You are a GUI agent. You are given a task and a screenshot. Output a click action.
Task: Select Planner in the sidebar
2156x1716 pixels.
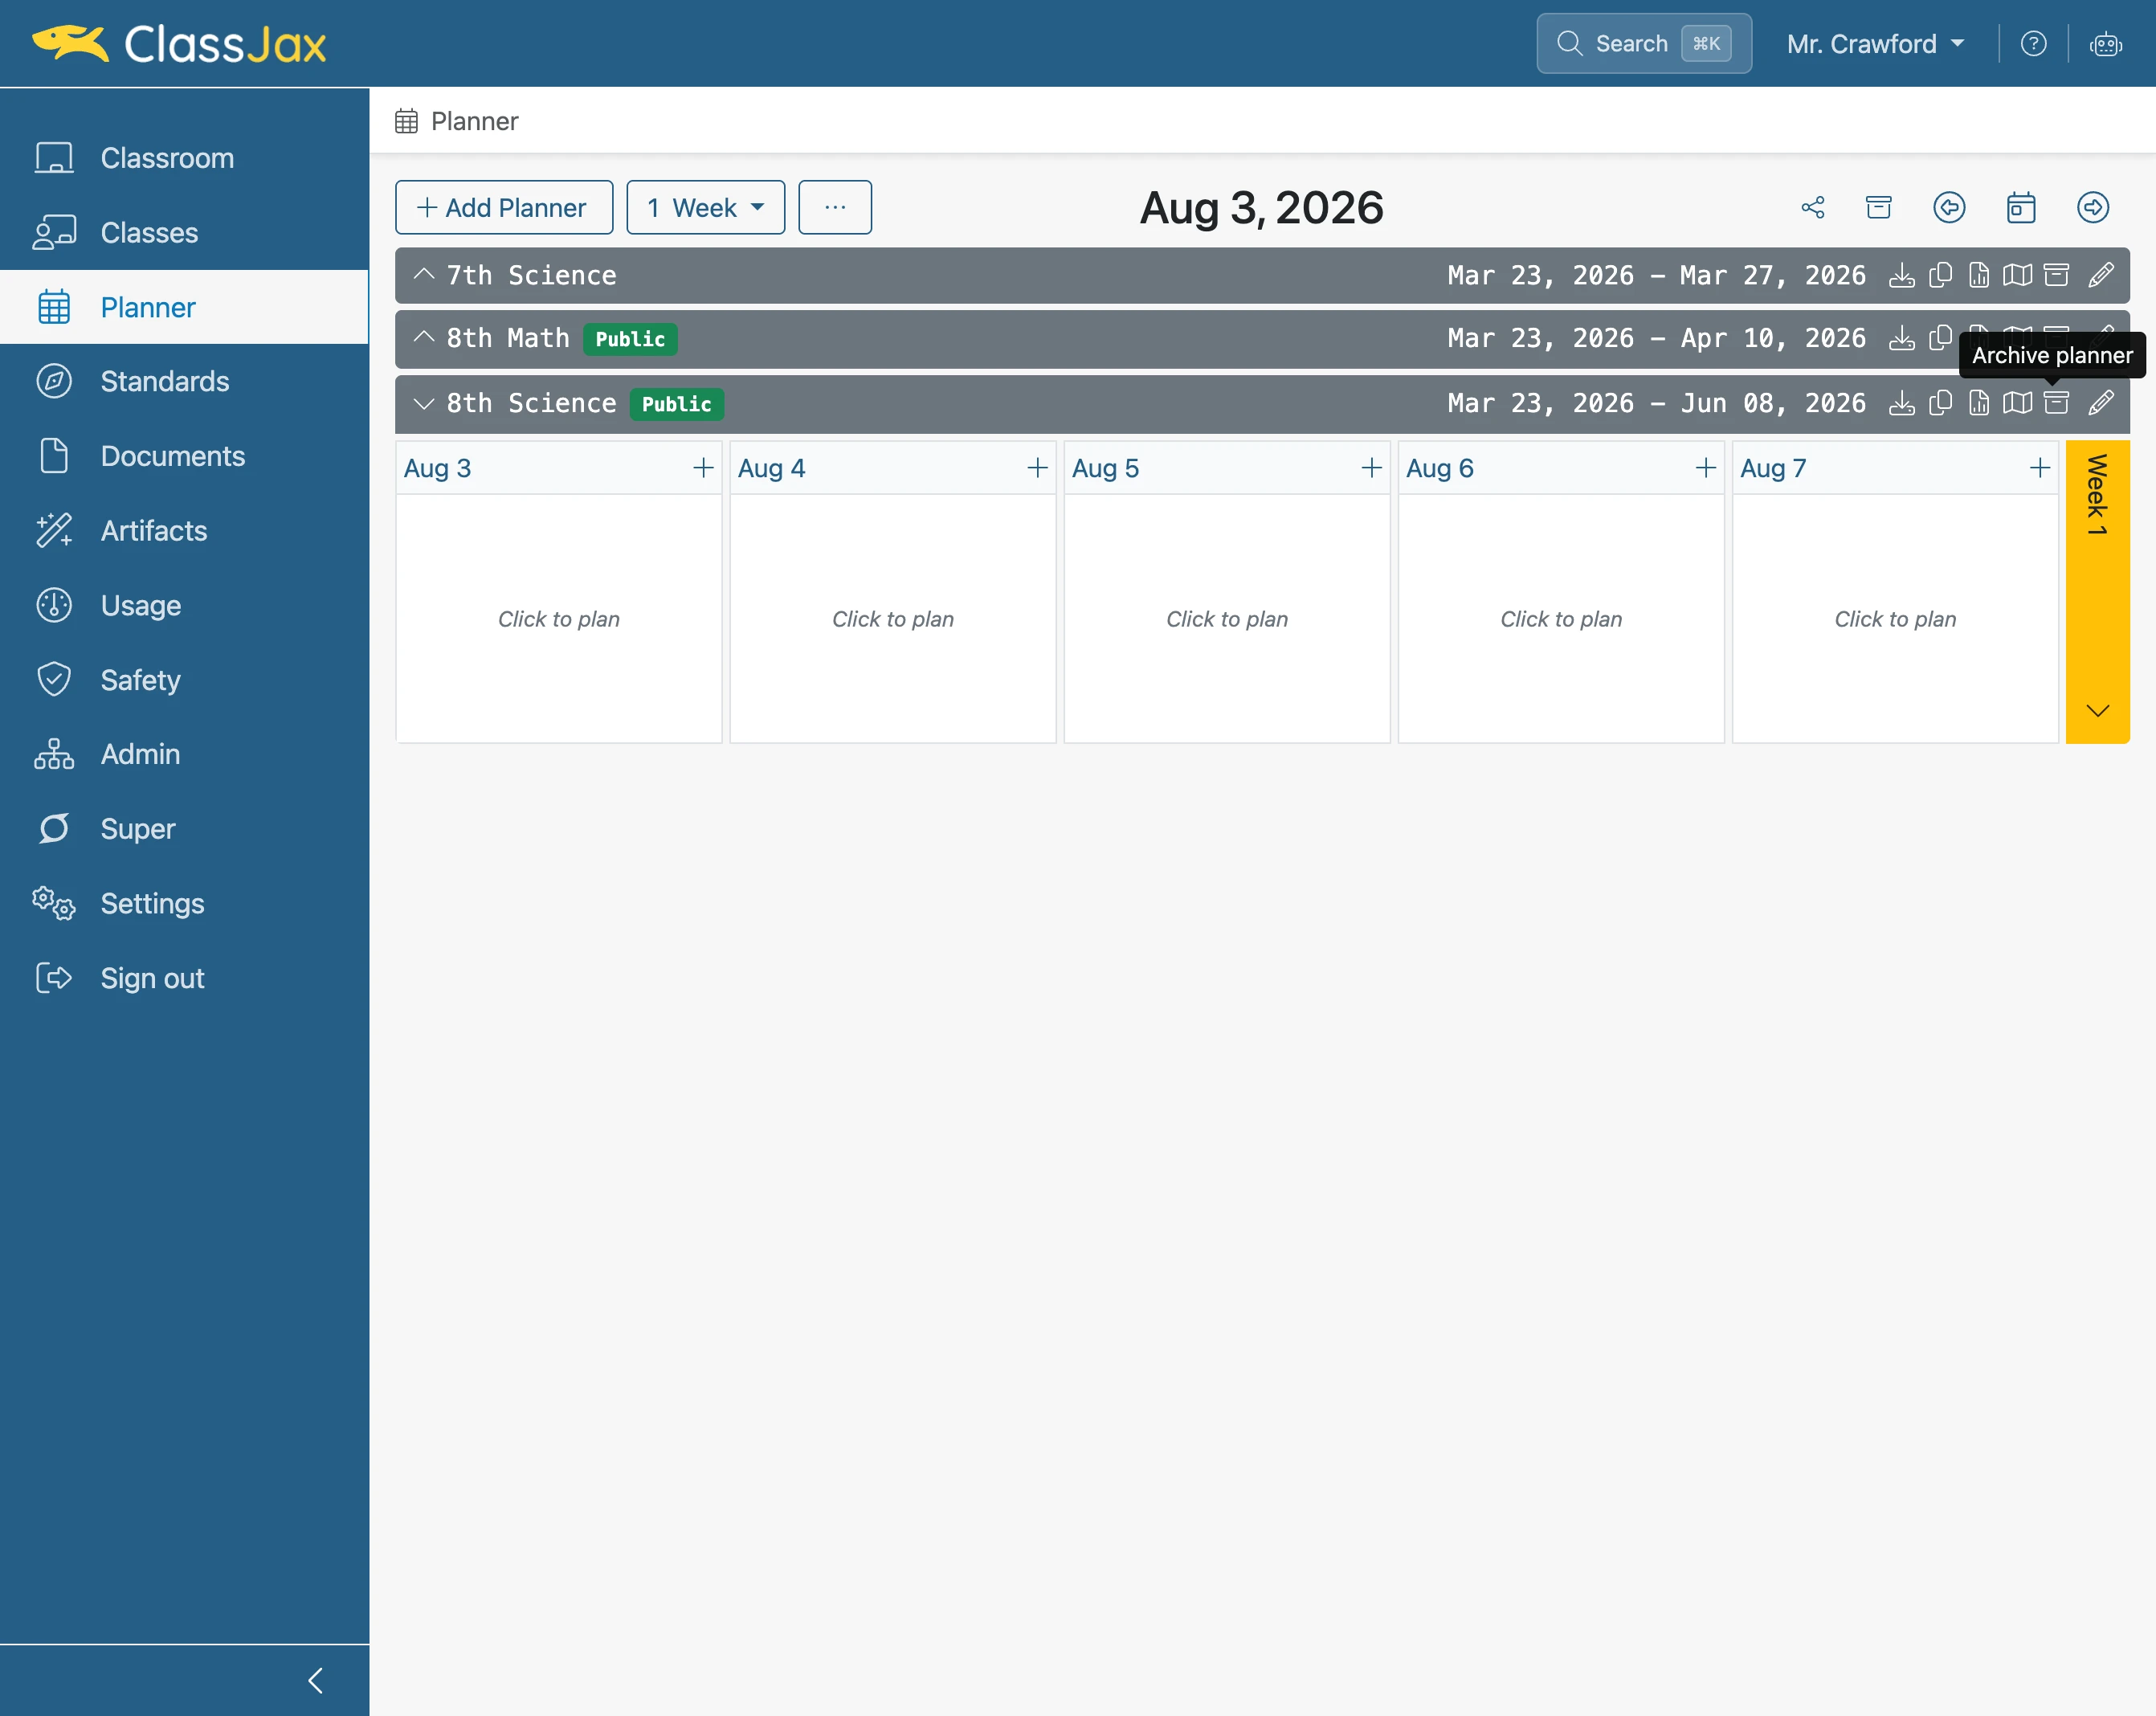[184, 307]
